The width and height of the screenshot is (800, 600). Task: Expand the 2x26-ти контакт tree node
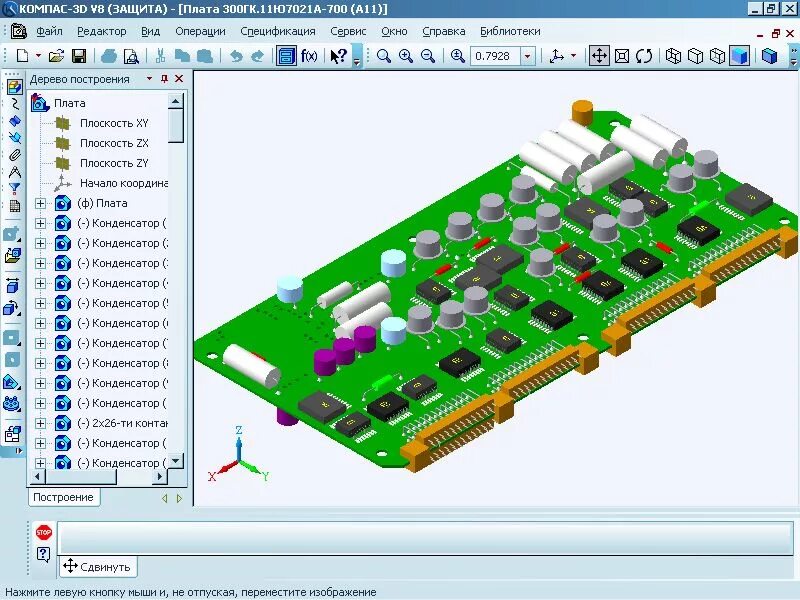point(40,423)
